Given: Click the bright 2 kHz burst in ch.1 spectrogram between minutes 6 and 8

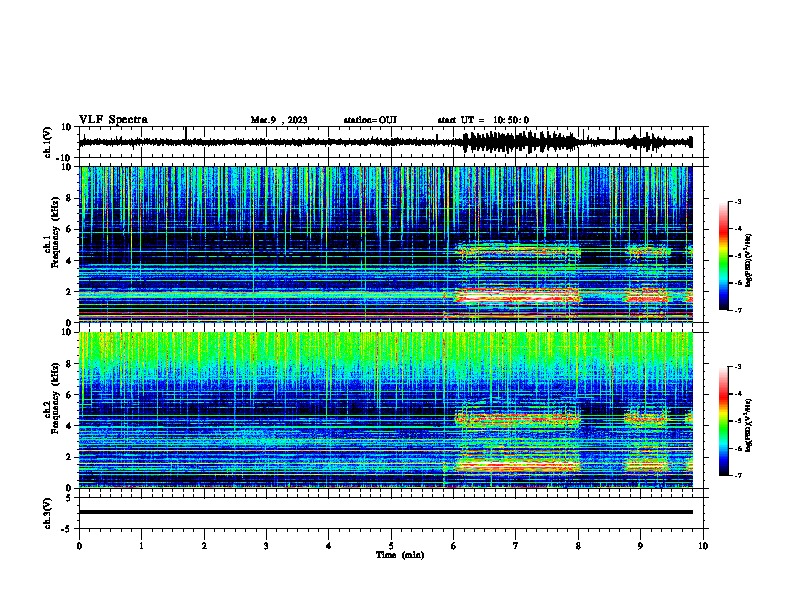Looking at the screenshot, I should coord(516,295).
